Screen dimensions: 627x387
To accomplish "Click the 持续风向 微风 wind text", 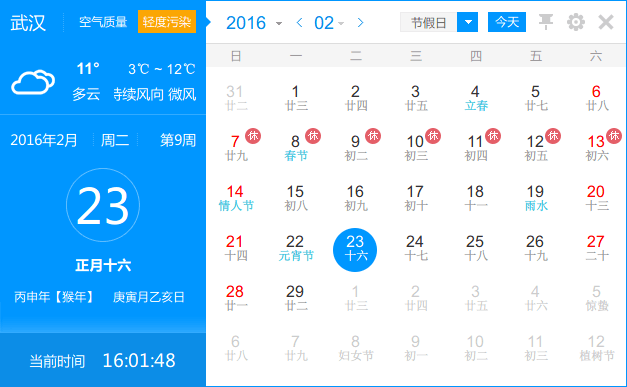I will point(154,94).
